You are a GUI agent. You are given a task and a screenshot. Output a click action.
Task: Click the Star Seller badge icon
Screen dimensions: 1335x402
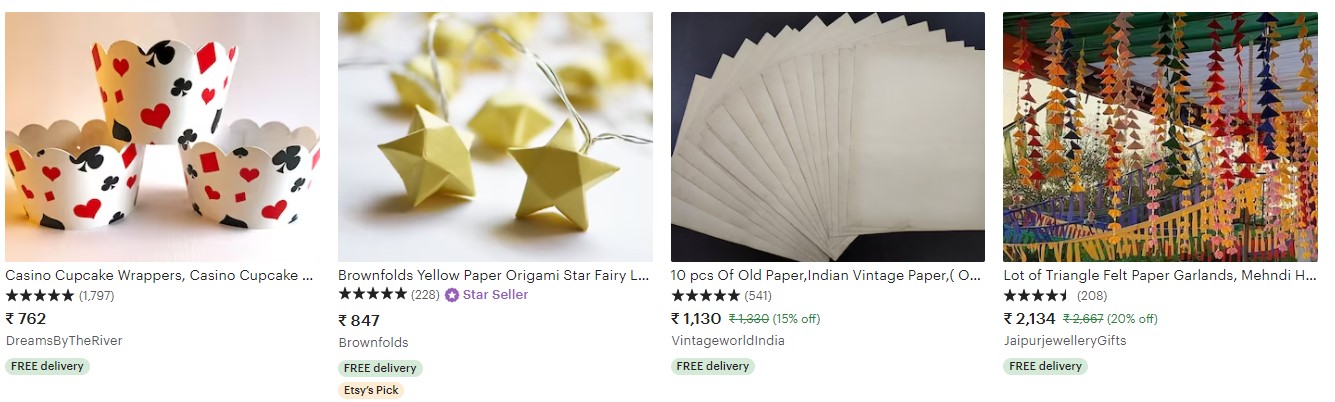(451, 295)
